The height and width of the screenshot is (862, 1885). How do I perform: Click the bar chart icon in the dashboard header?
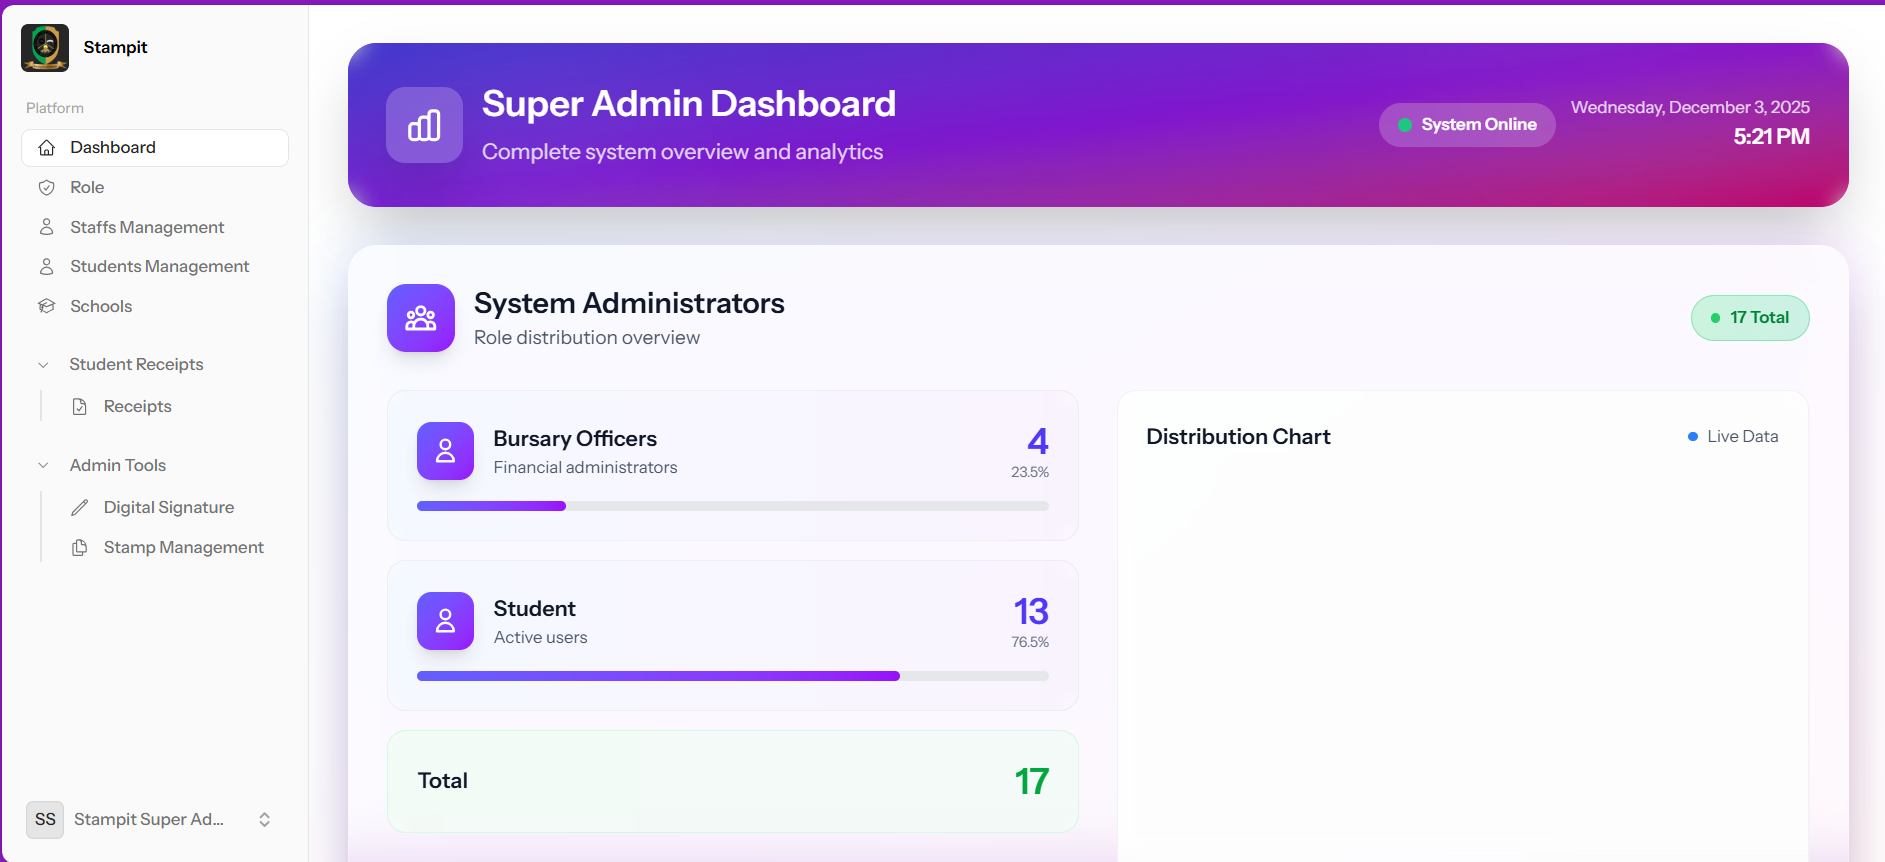point(424,125)
